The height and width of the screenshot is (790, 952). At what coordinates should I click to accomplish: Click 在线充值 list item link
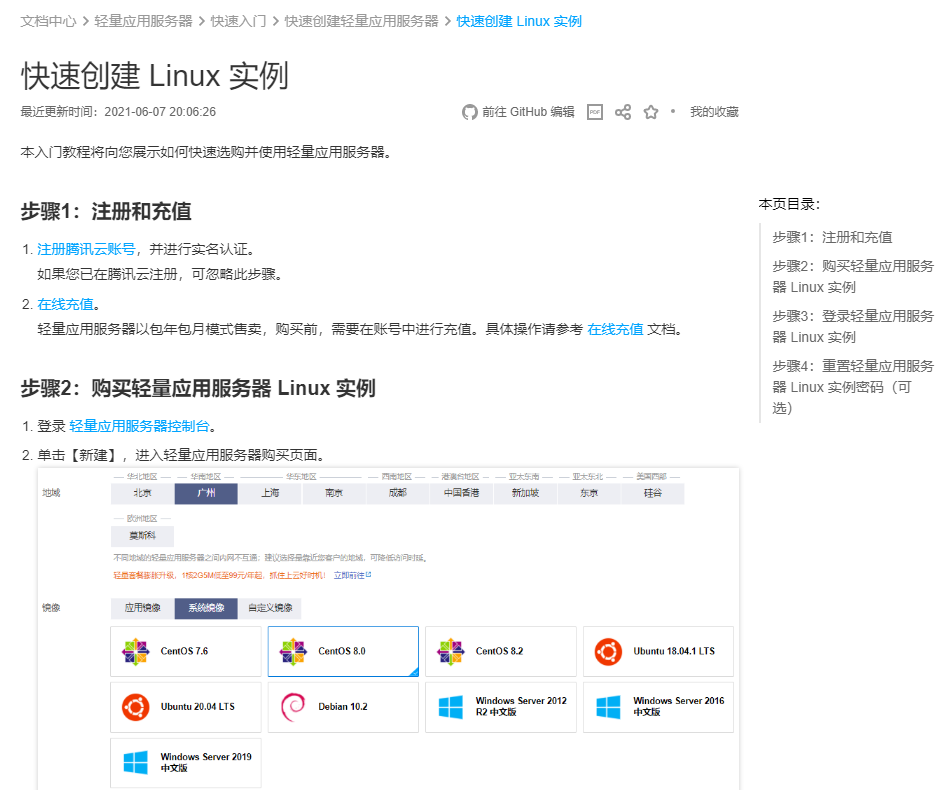pyautogui.click(x=66, y=304)
